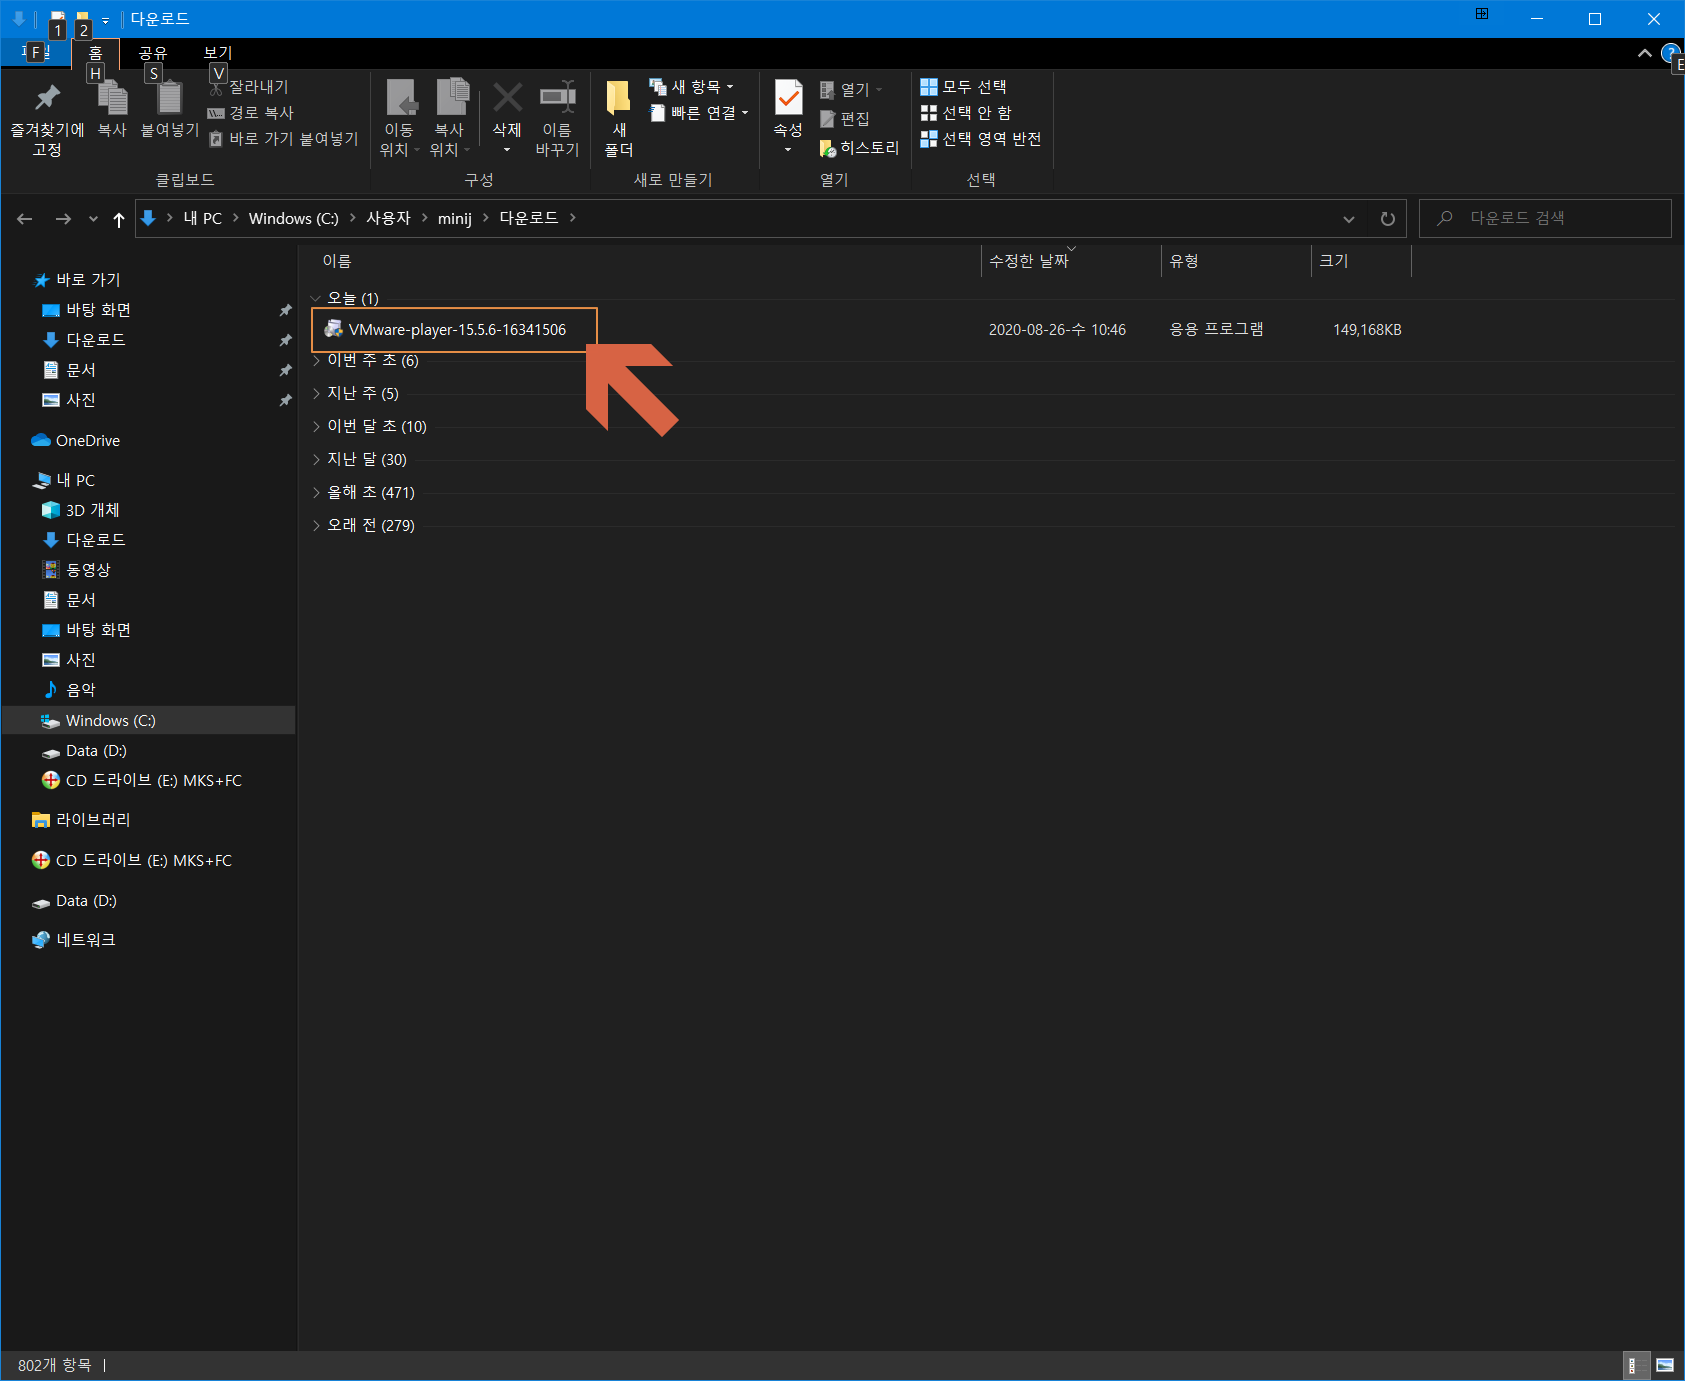Viewport: 1685px width, 1381px height.
Task: Click 'minij' in address breadcrumb
Action: [455, 218]
